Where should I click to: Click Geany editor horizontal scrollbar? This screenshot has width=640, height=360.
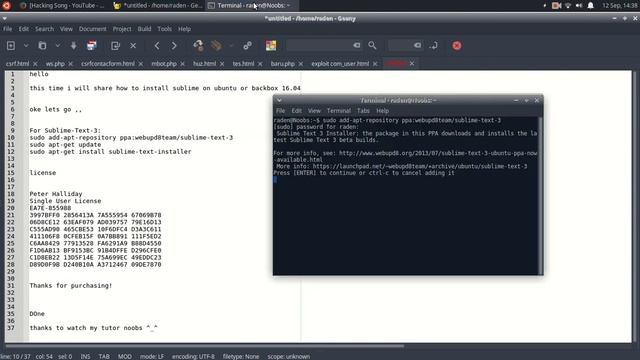point(204,346)
